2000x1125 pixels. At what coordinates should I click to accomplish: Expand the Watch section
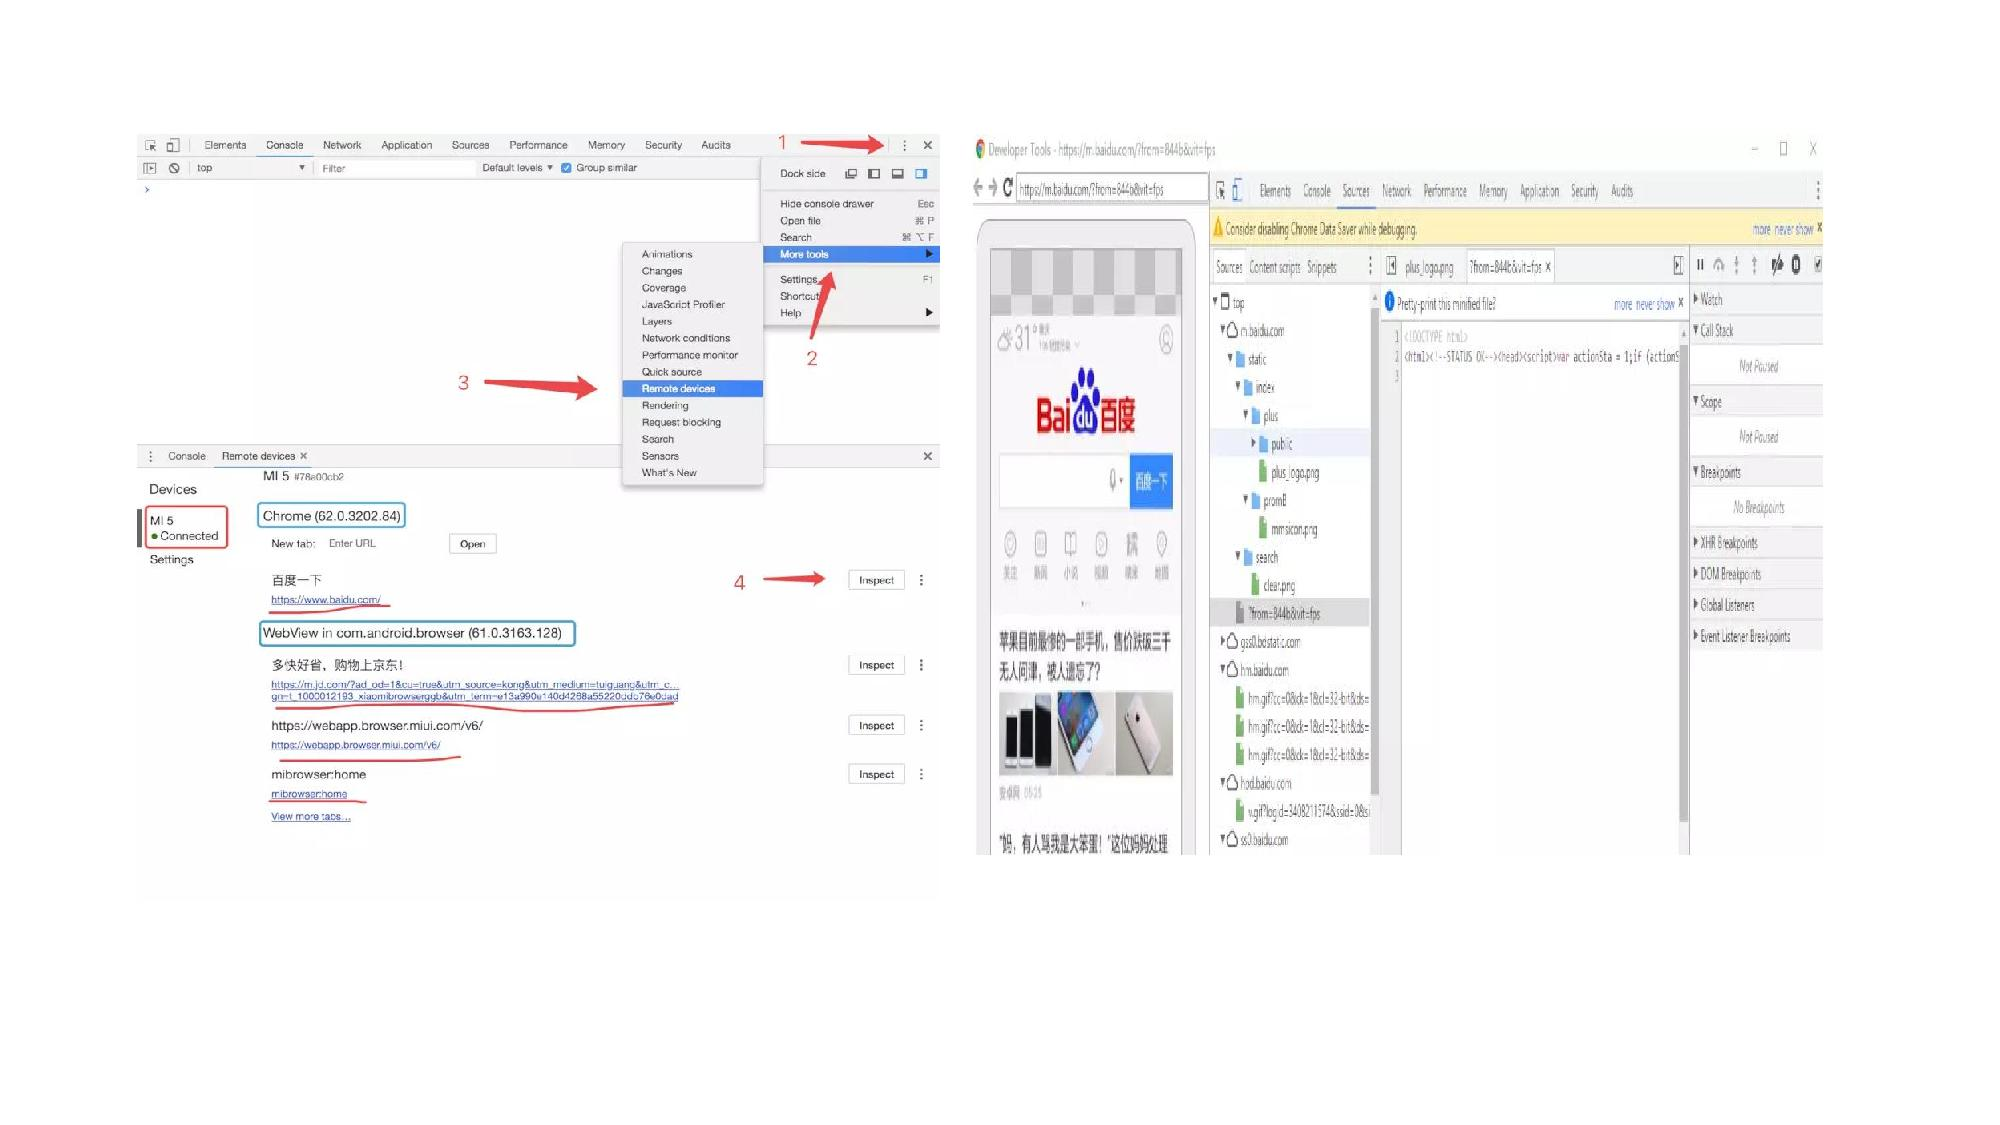tap(1711, 299)
